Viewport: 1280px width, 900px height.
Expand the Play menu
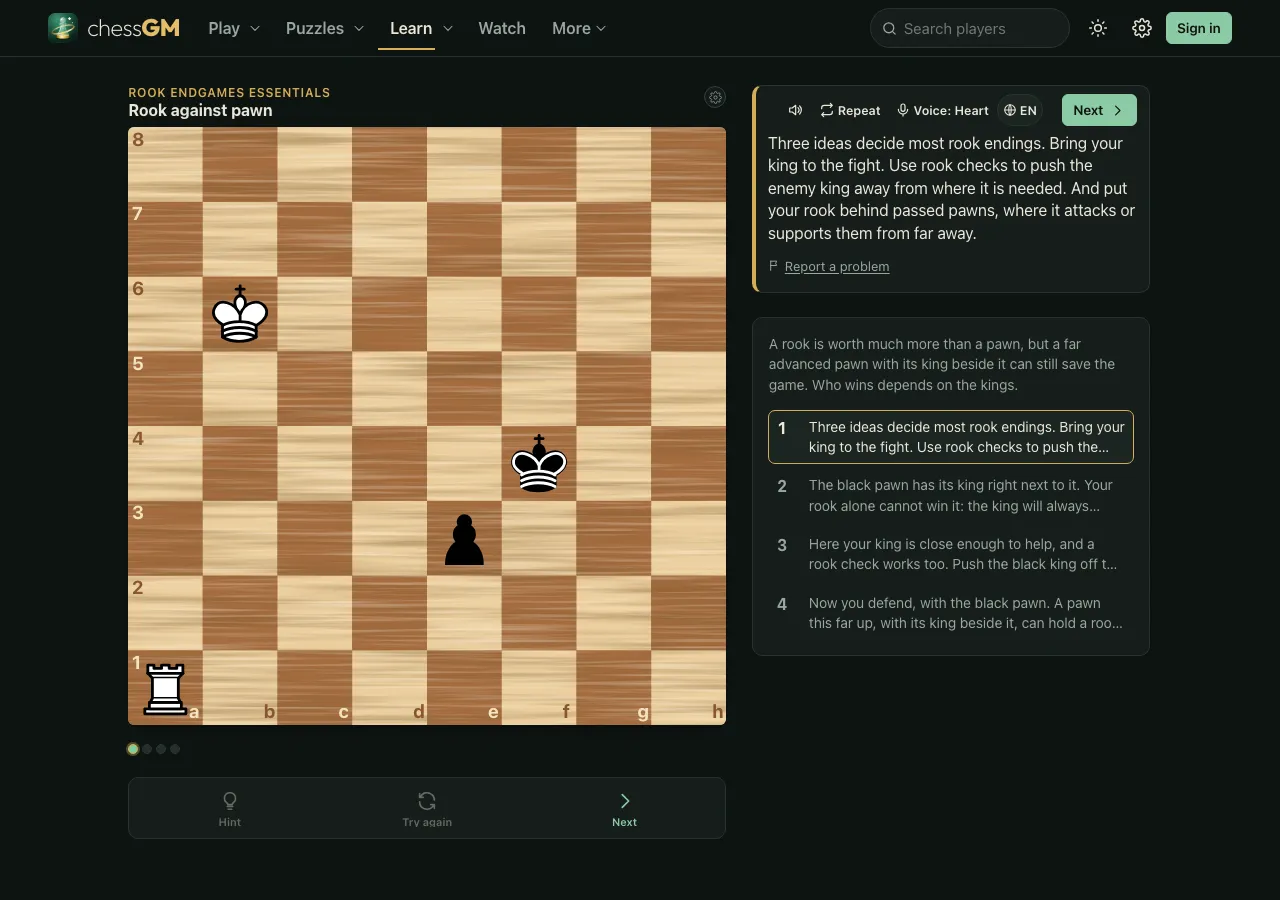[234, 28]
